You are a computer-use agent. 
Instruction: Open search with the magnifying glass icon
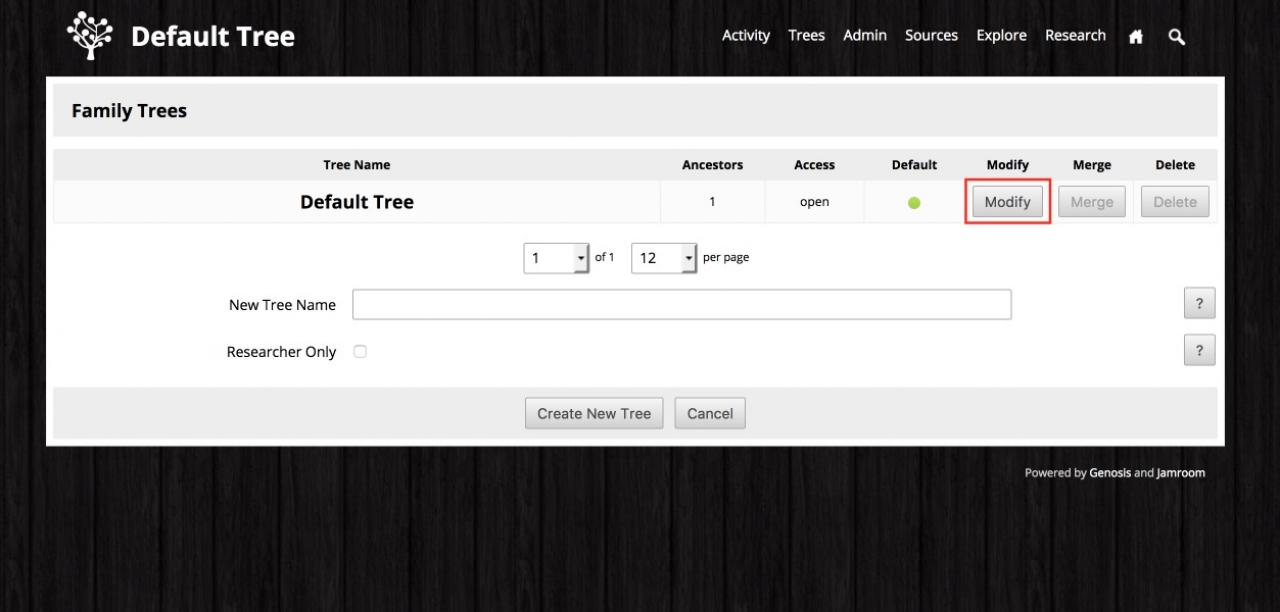tap(1177, 37)
